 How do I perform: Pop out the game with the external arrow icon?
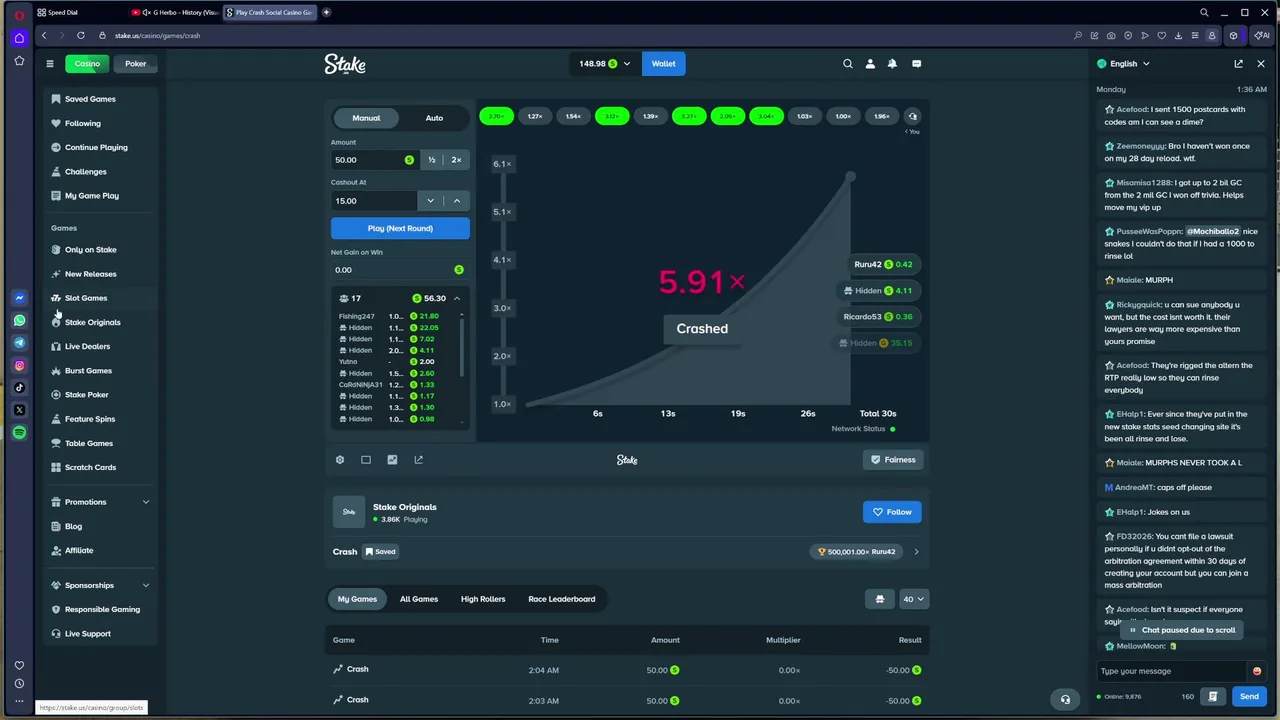click(x=418, y=460)
